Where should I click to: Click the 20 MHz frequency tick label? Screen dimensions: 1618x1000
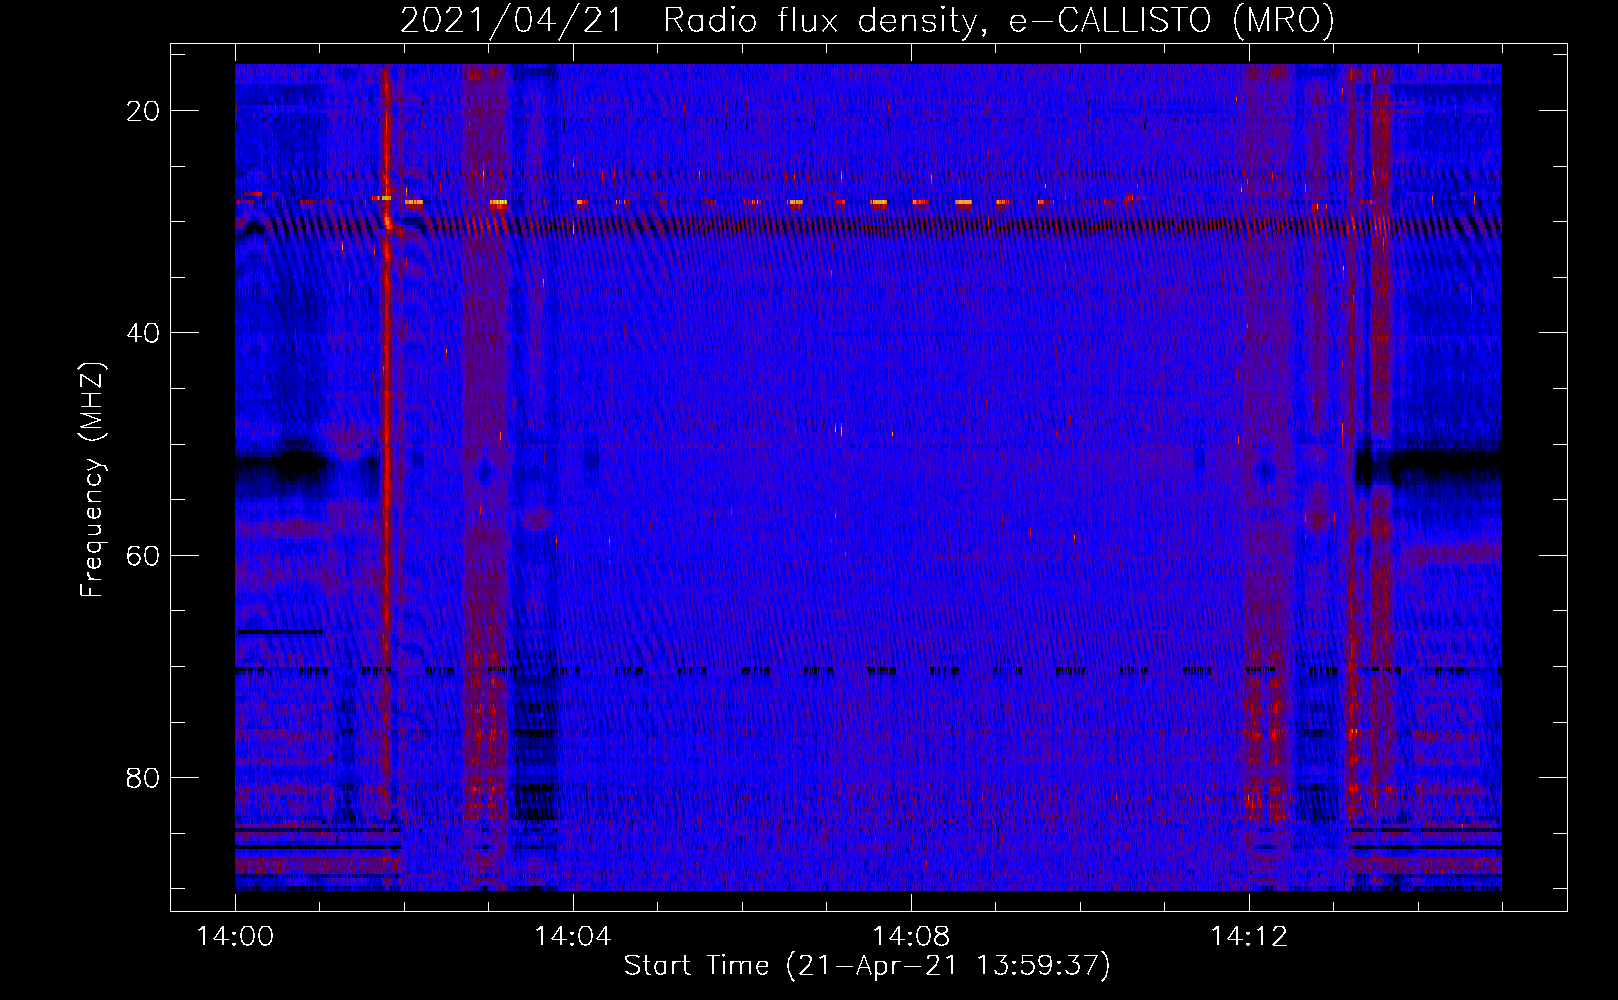click(x=144, y=111)
